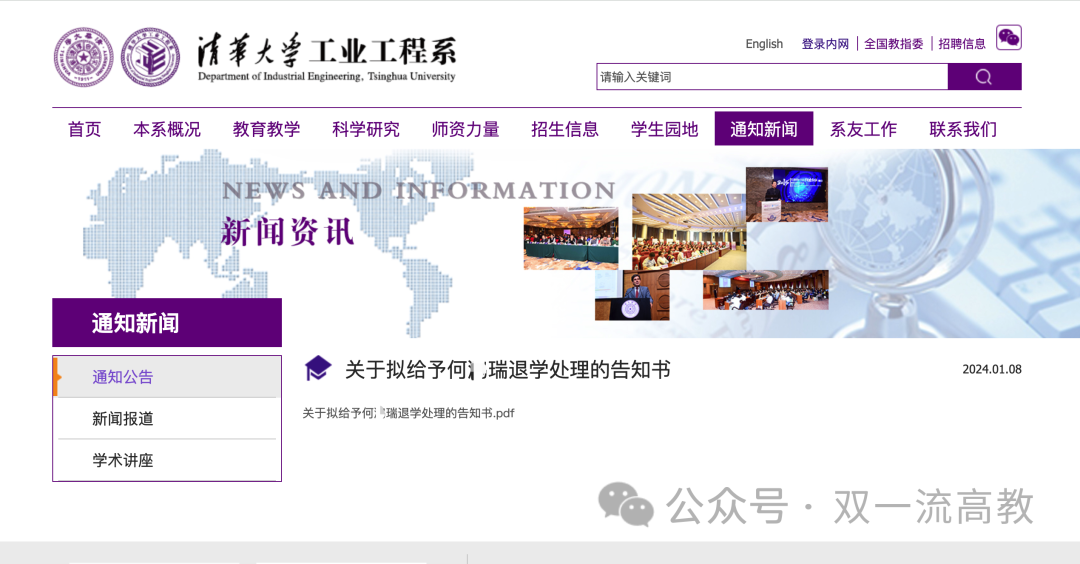The image size is (1080, 564).
Task: Switch language via the English link
Action: (764, 44)
